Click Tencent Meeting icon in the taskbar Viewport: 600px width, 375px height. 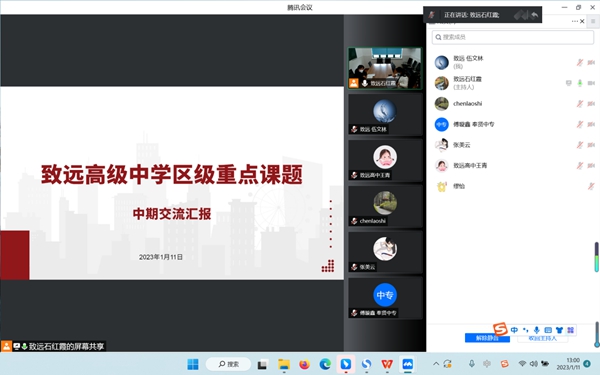(x=408, y=364)
